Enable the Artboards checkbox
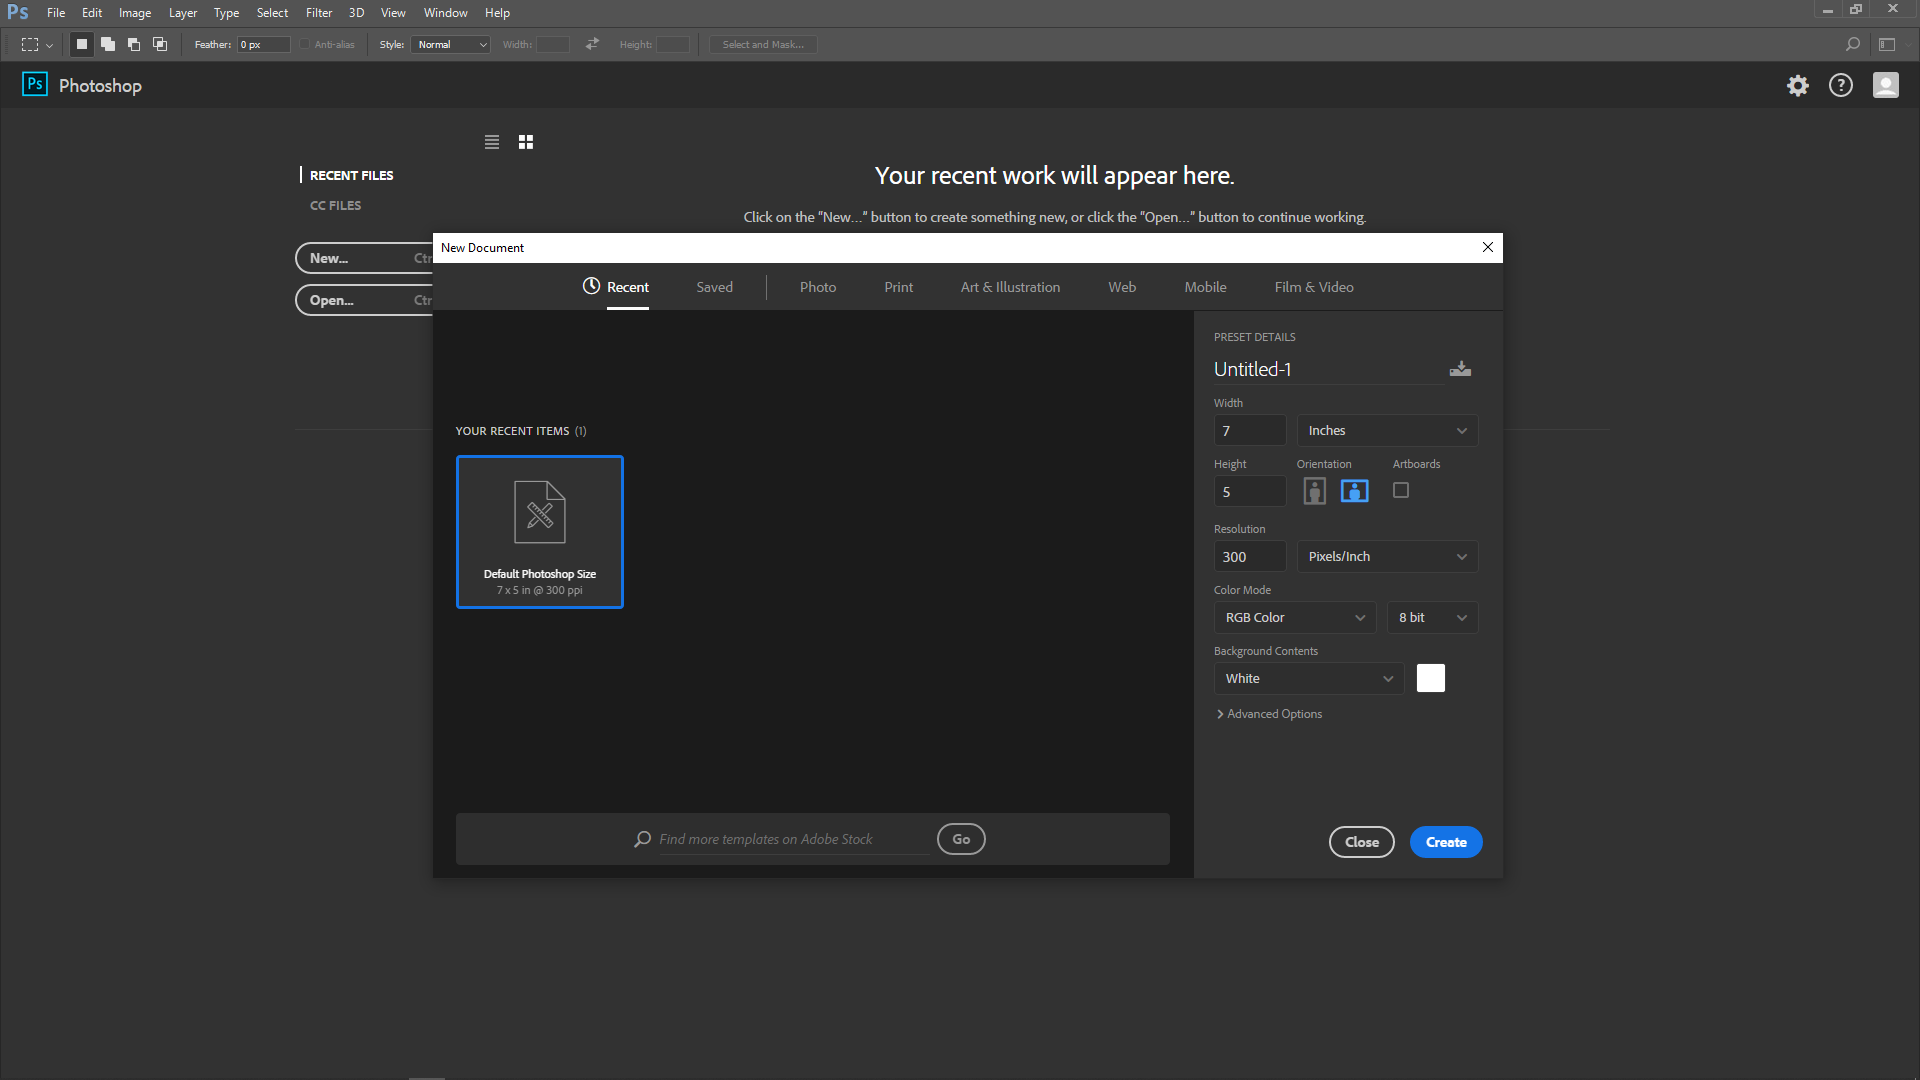Viewport: 1920px width, 1080px height. coord(1401,490)
